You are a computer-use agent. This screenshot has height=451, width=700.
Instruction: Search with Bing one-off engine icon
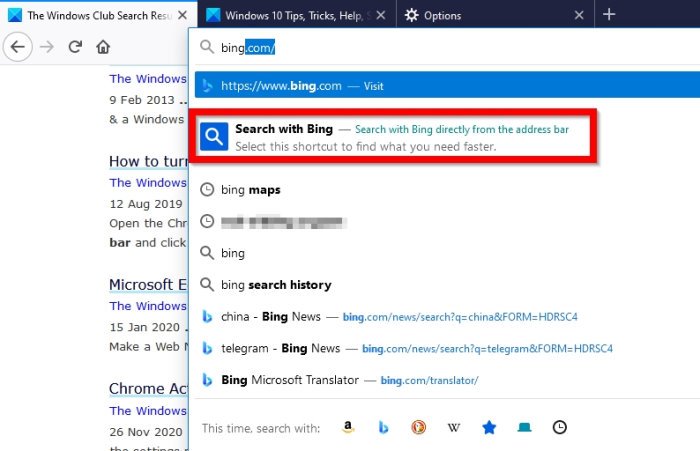(x=383, y=427)
